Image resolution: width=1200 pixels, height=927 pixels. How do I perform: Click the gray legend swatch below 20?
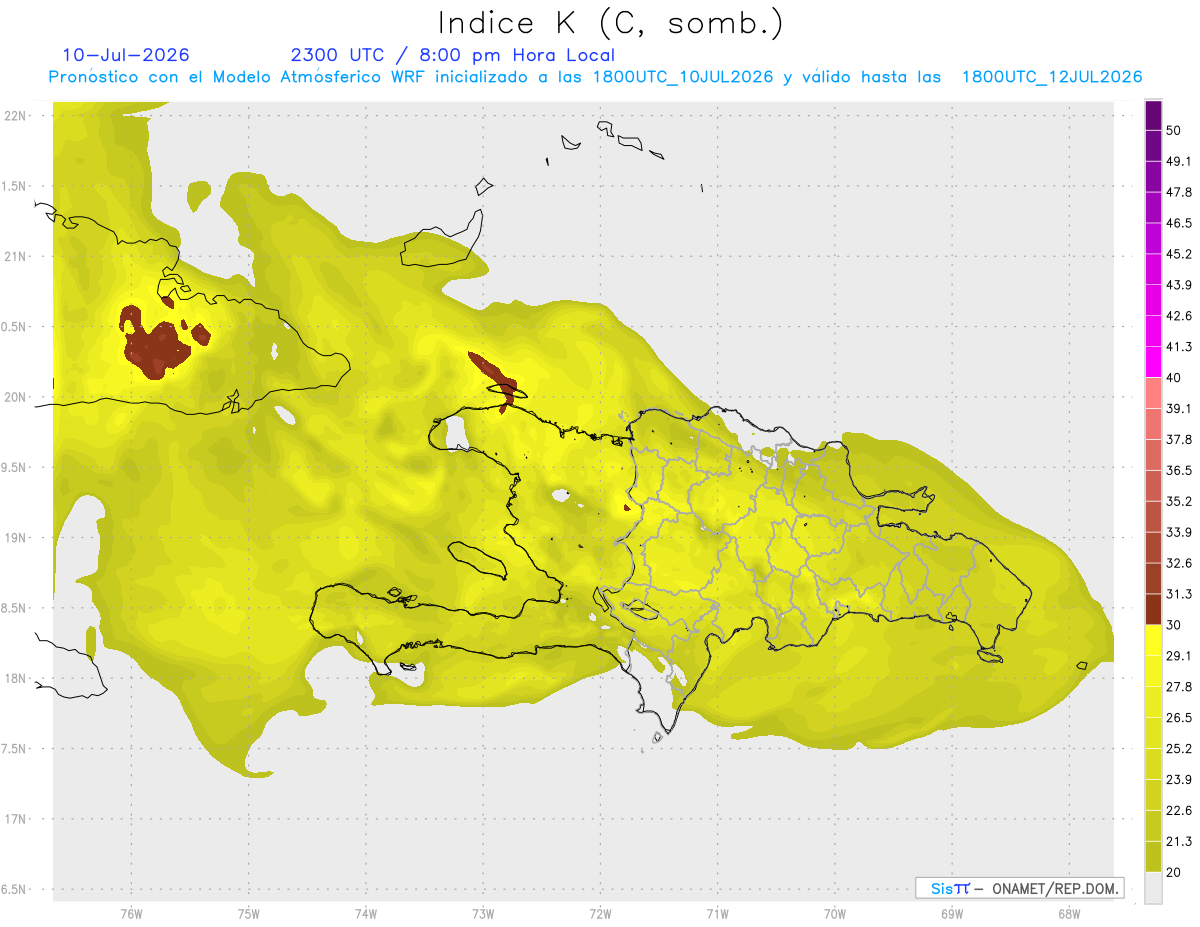[1153, 888]
